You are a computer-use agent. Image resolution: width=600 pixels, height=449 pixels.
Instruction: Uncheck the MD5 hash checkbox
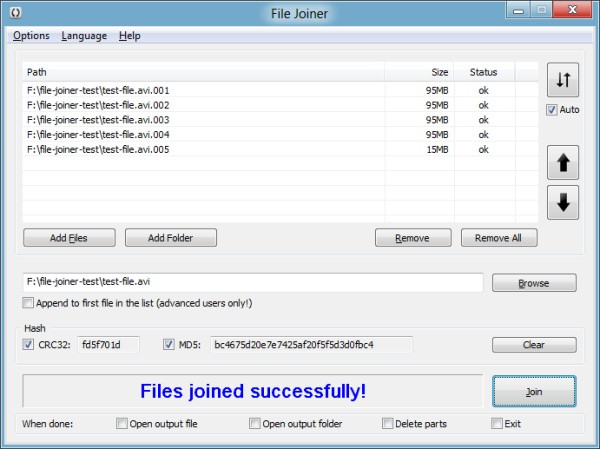168,345
